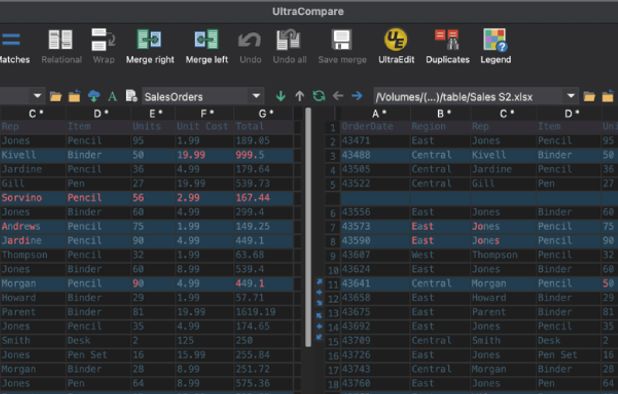
Task: Expand the left pane path dropdown arrow
Action: tap(37, 96)
